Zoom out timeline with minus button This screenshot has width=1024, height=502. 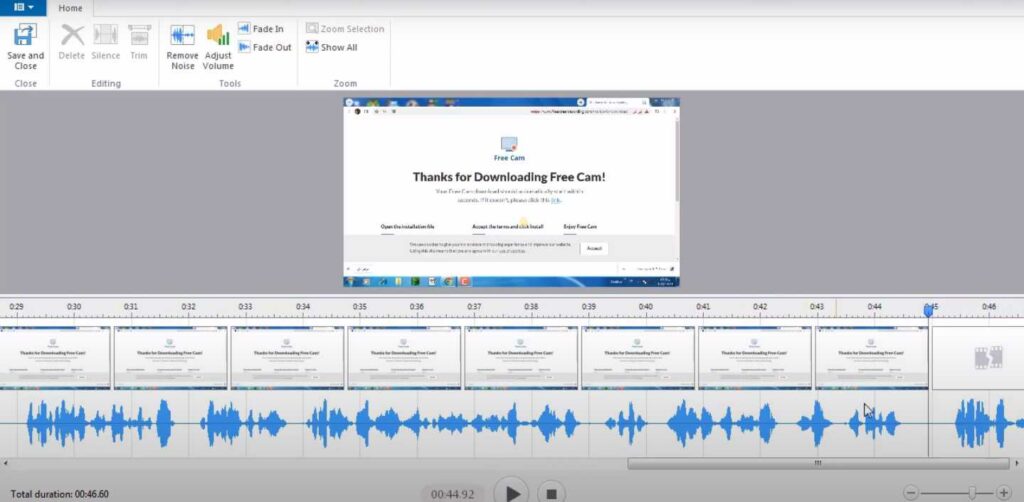[x=911, y=493]
